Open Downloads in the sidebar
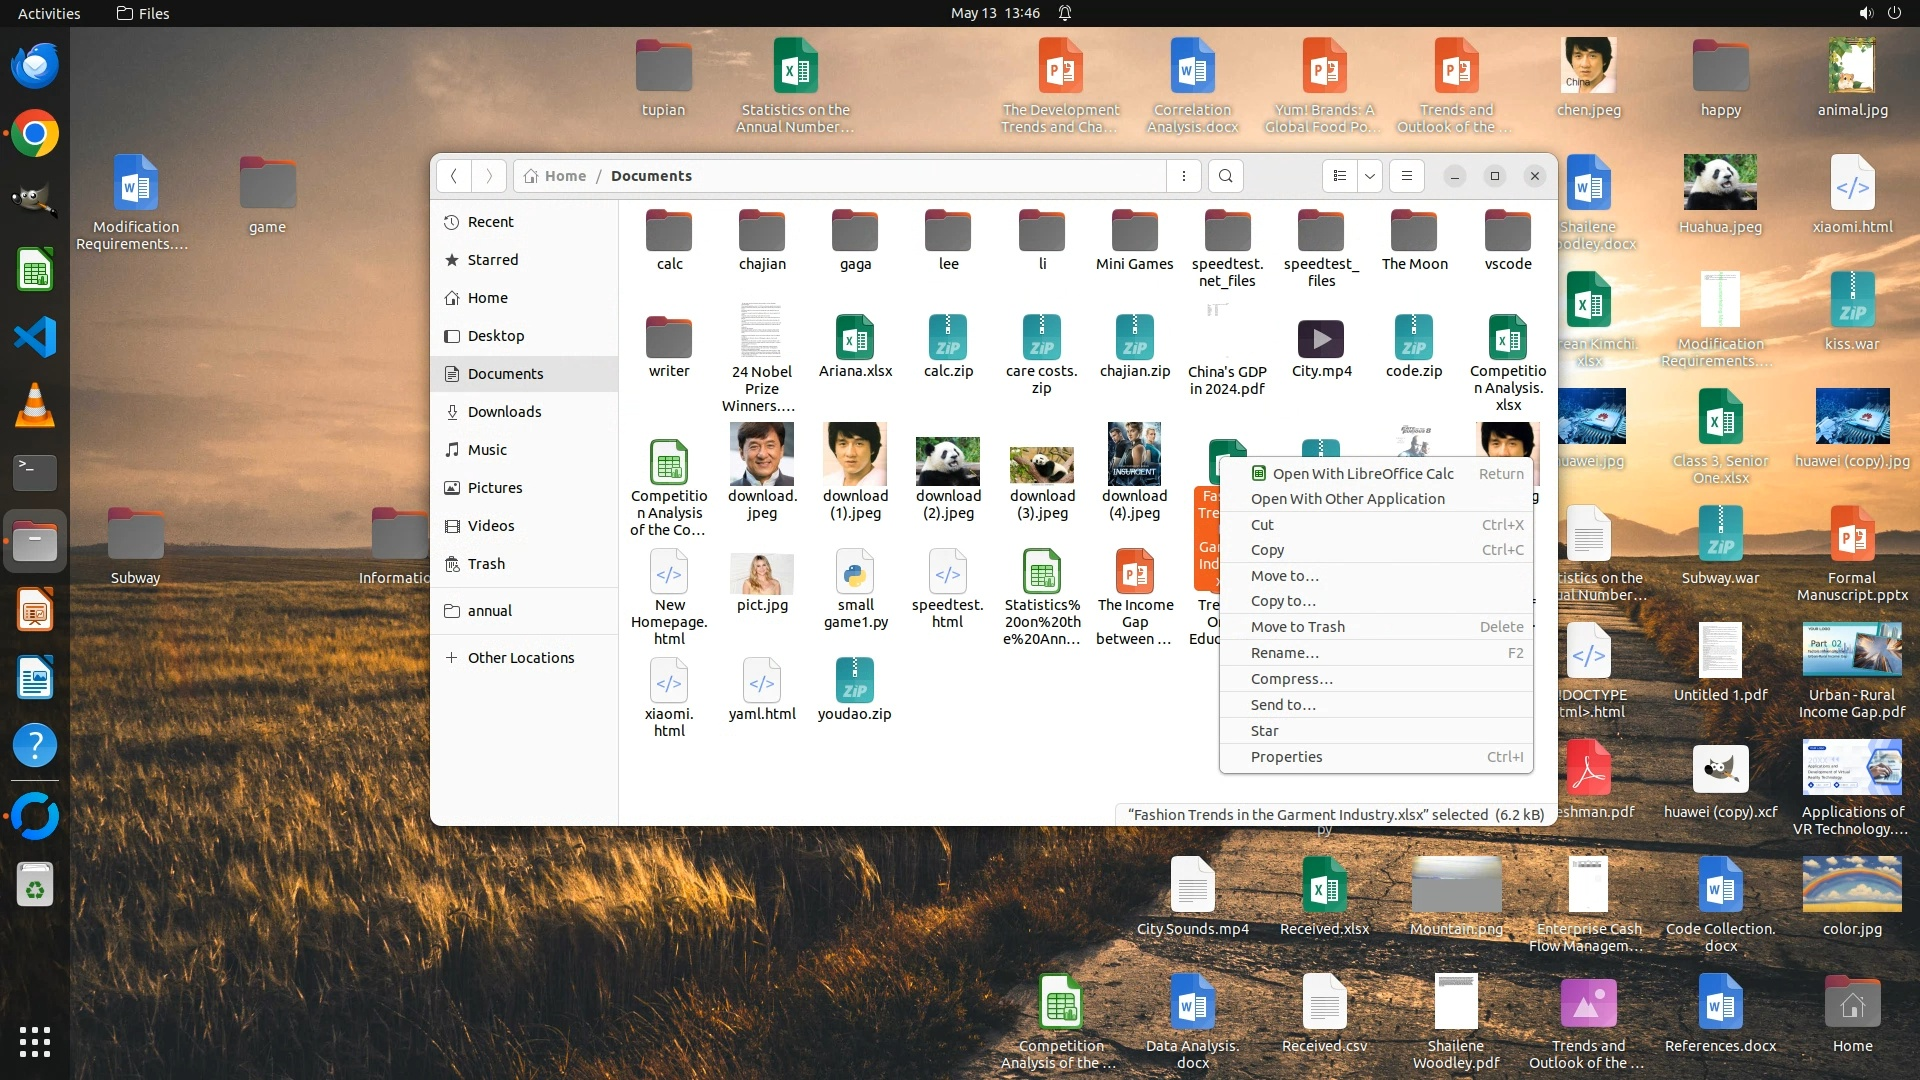 pos(504,412)
